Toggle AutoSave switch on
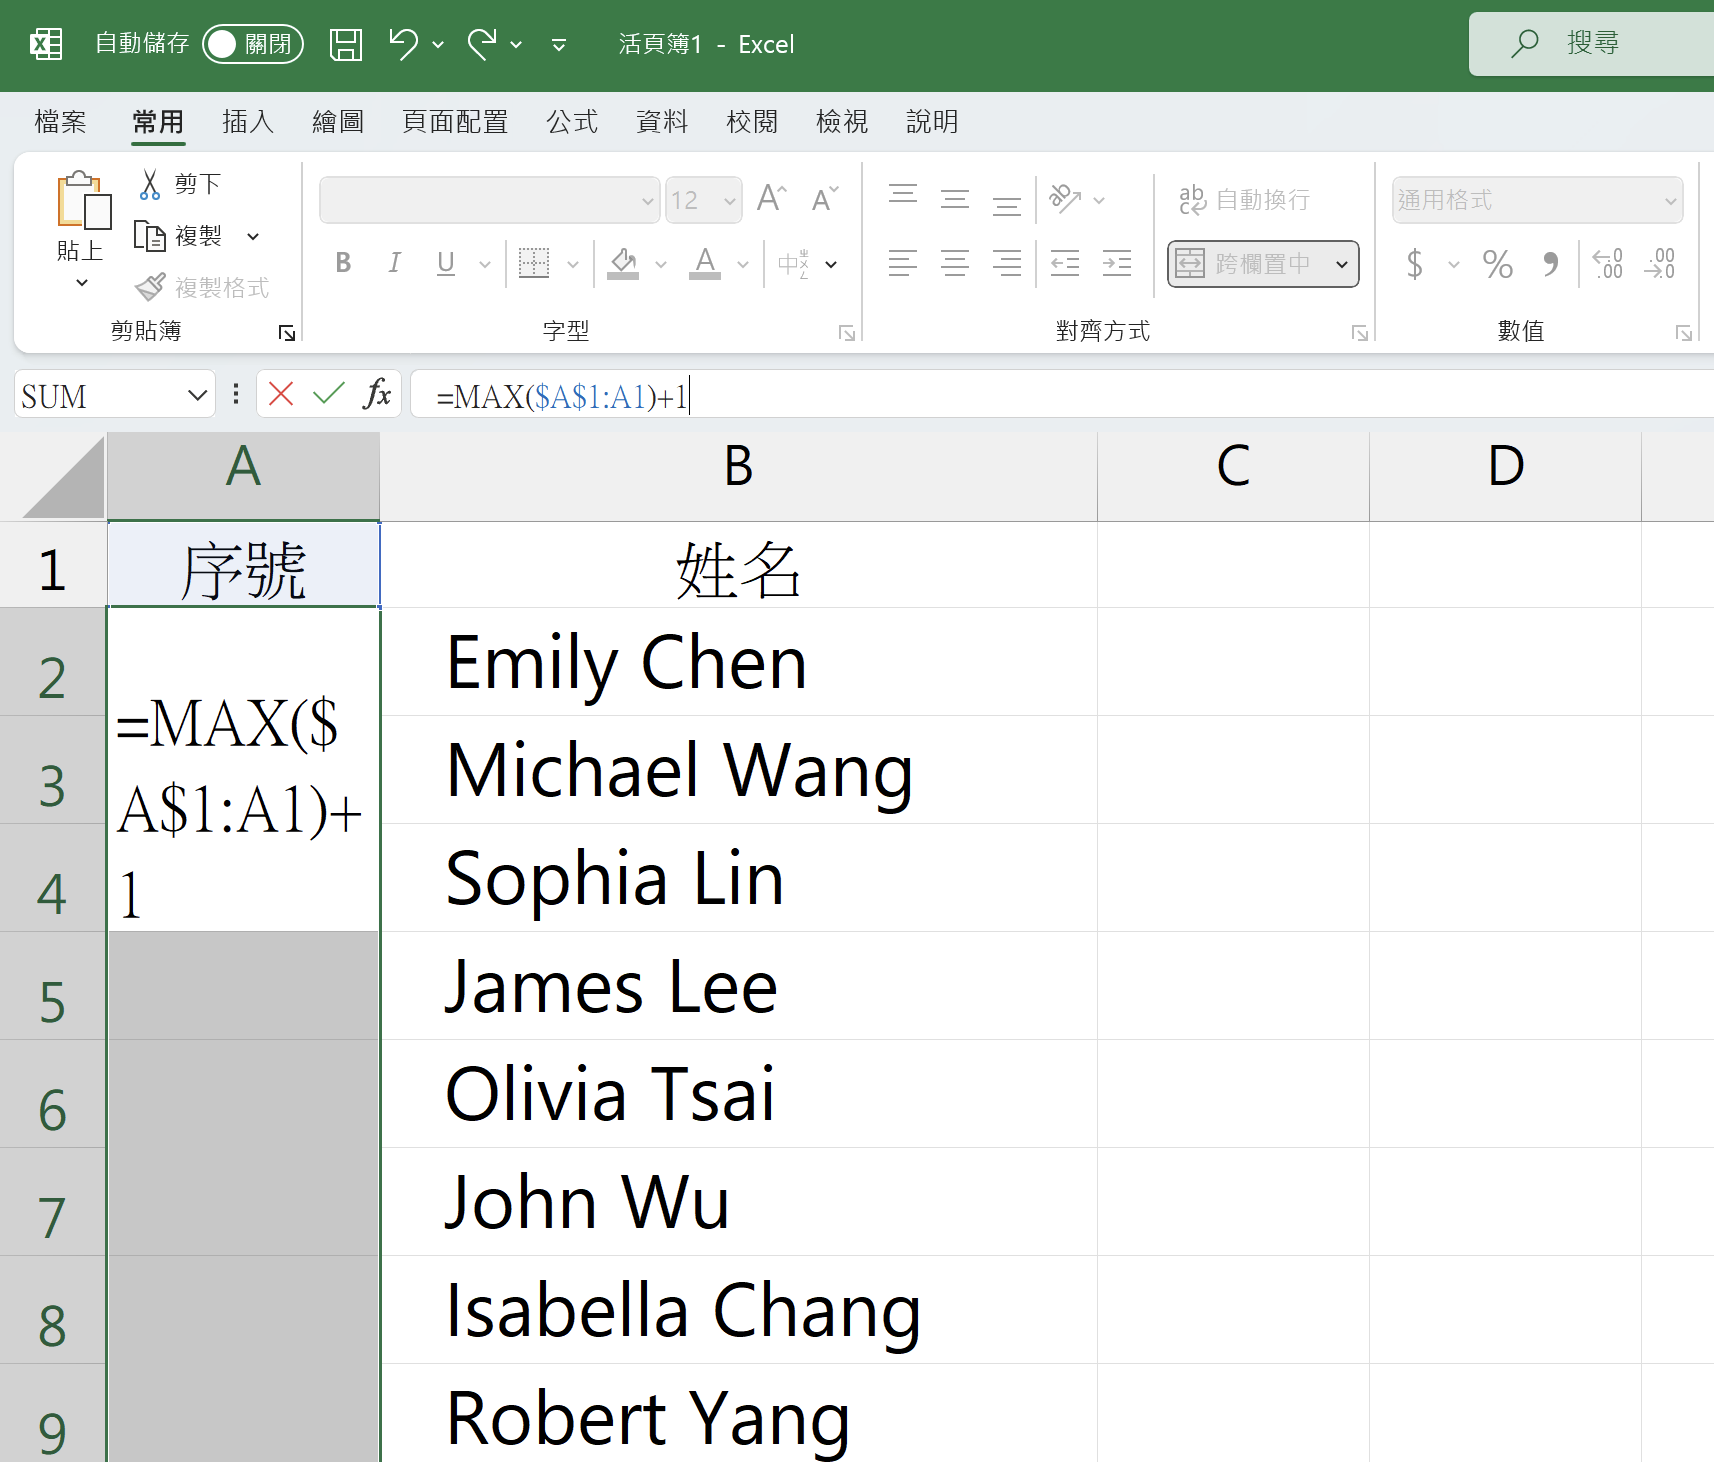This screenshot has height=1462, width=1714. (252, 44)
